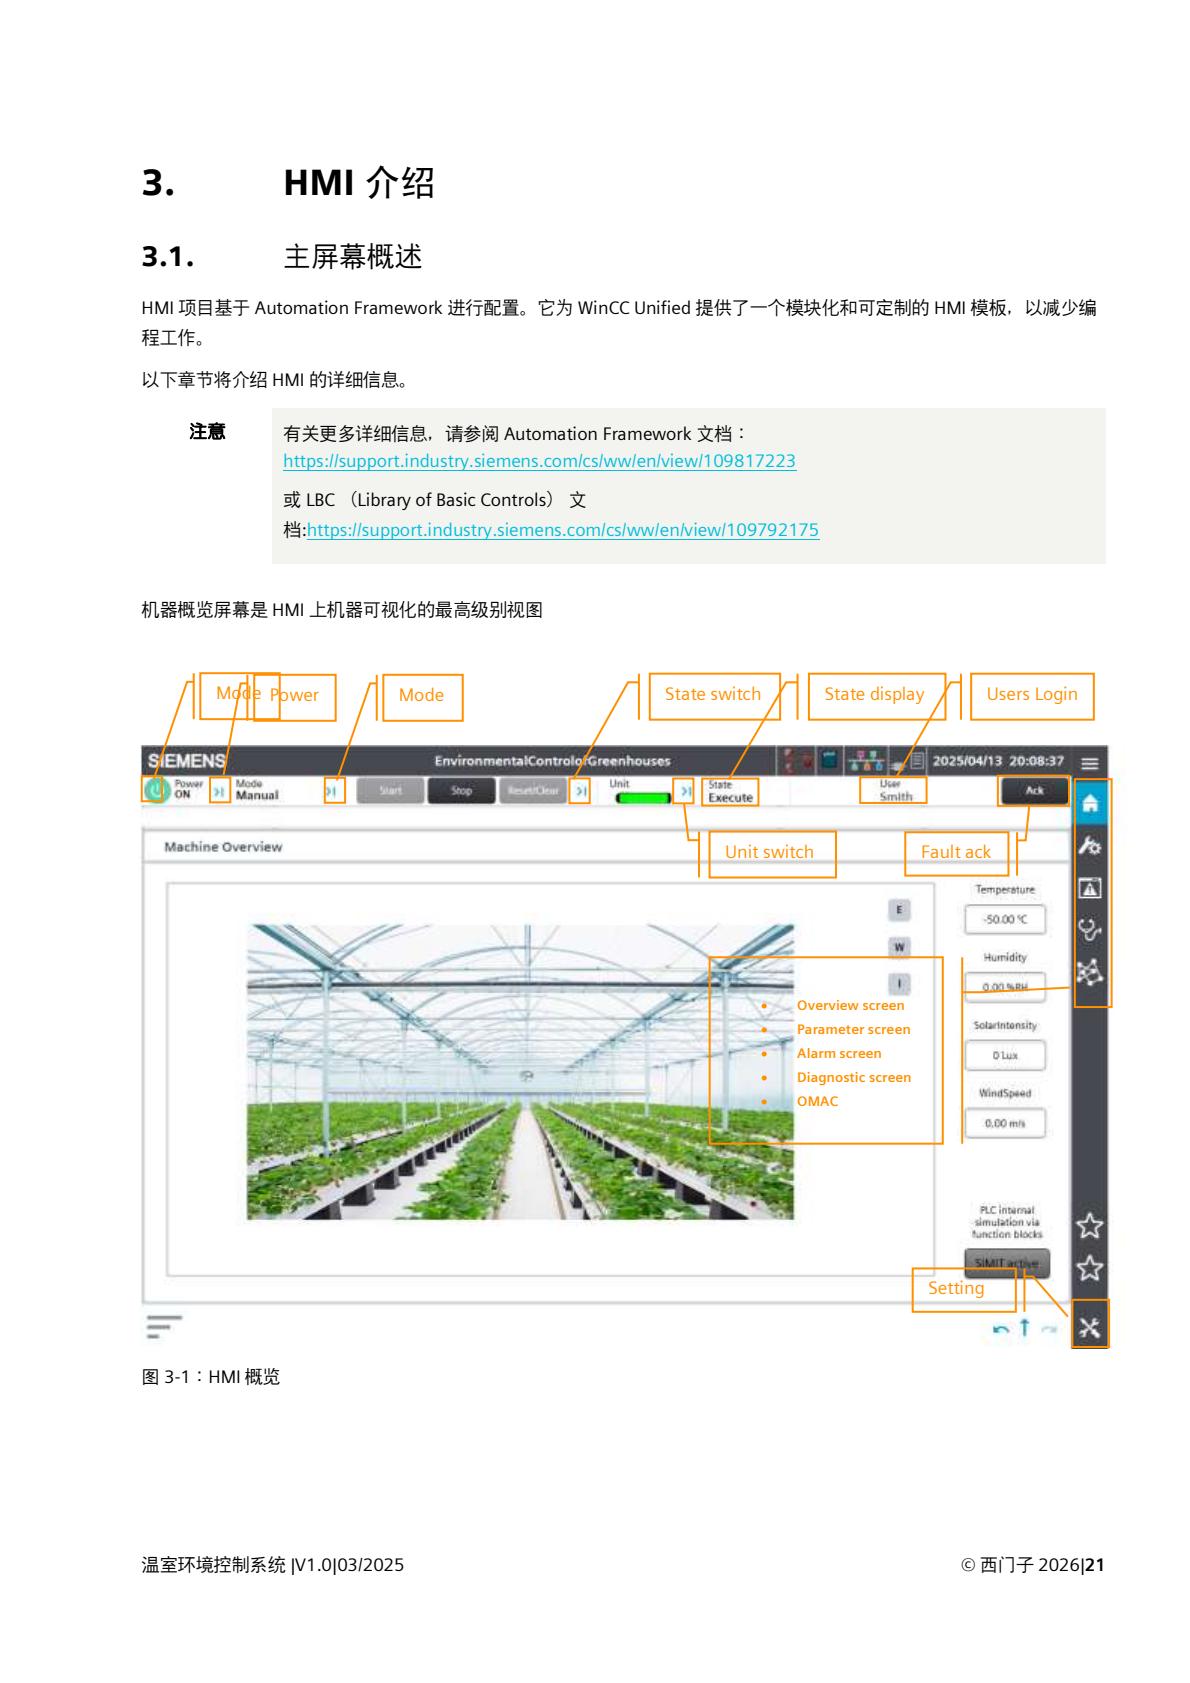The image size is (1190, 1683).
Task: Click the green Unit status bar
Action: click(643, 798)
